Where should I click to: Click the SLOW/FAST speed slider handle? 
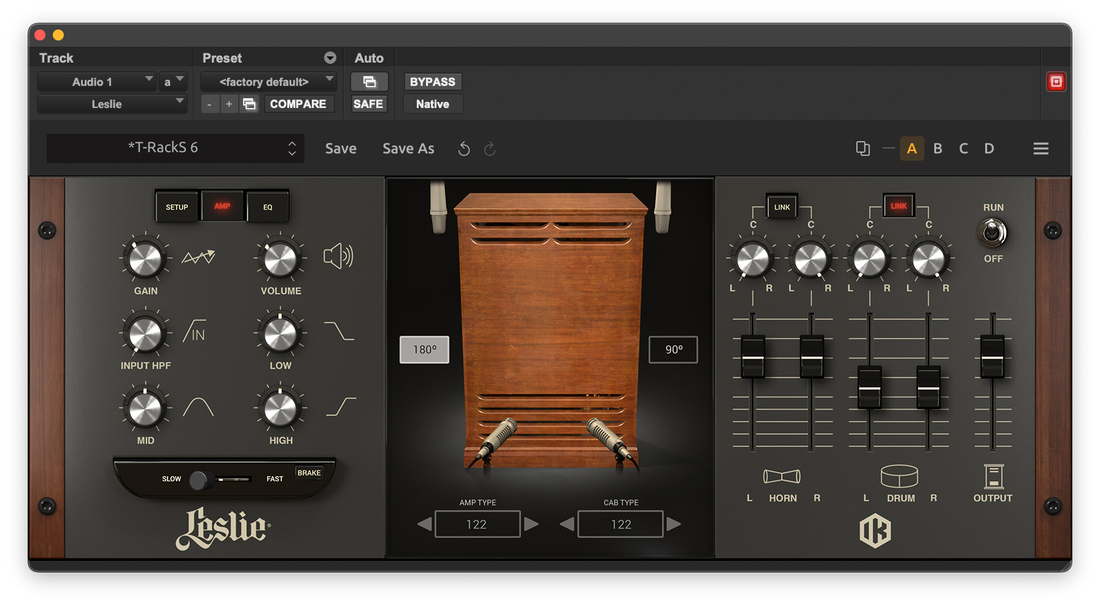point(199,480)
